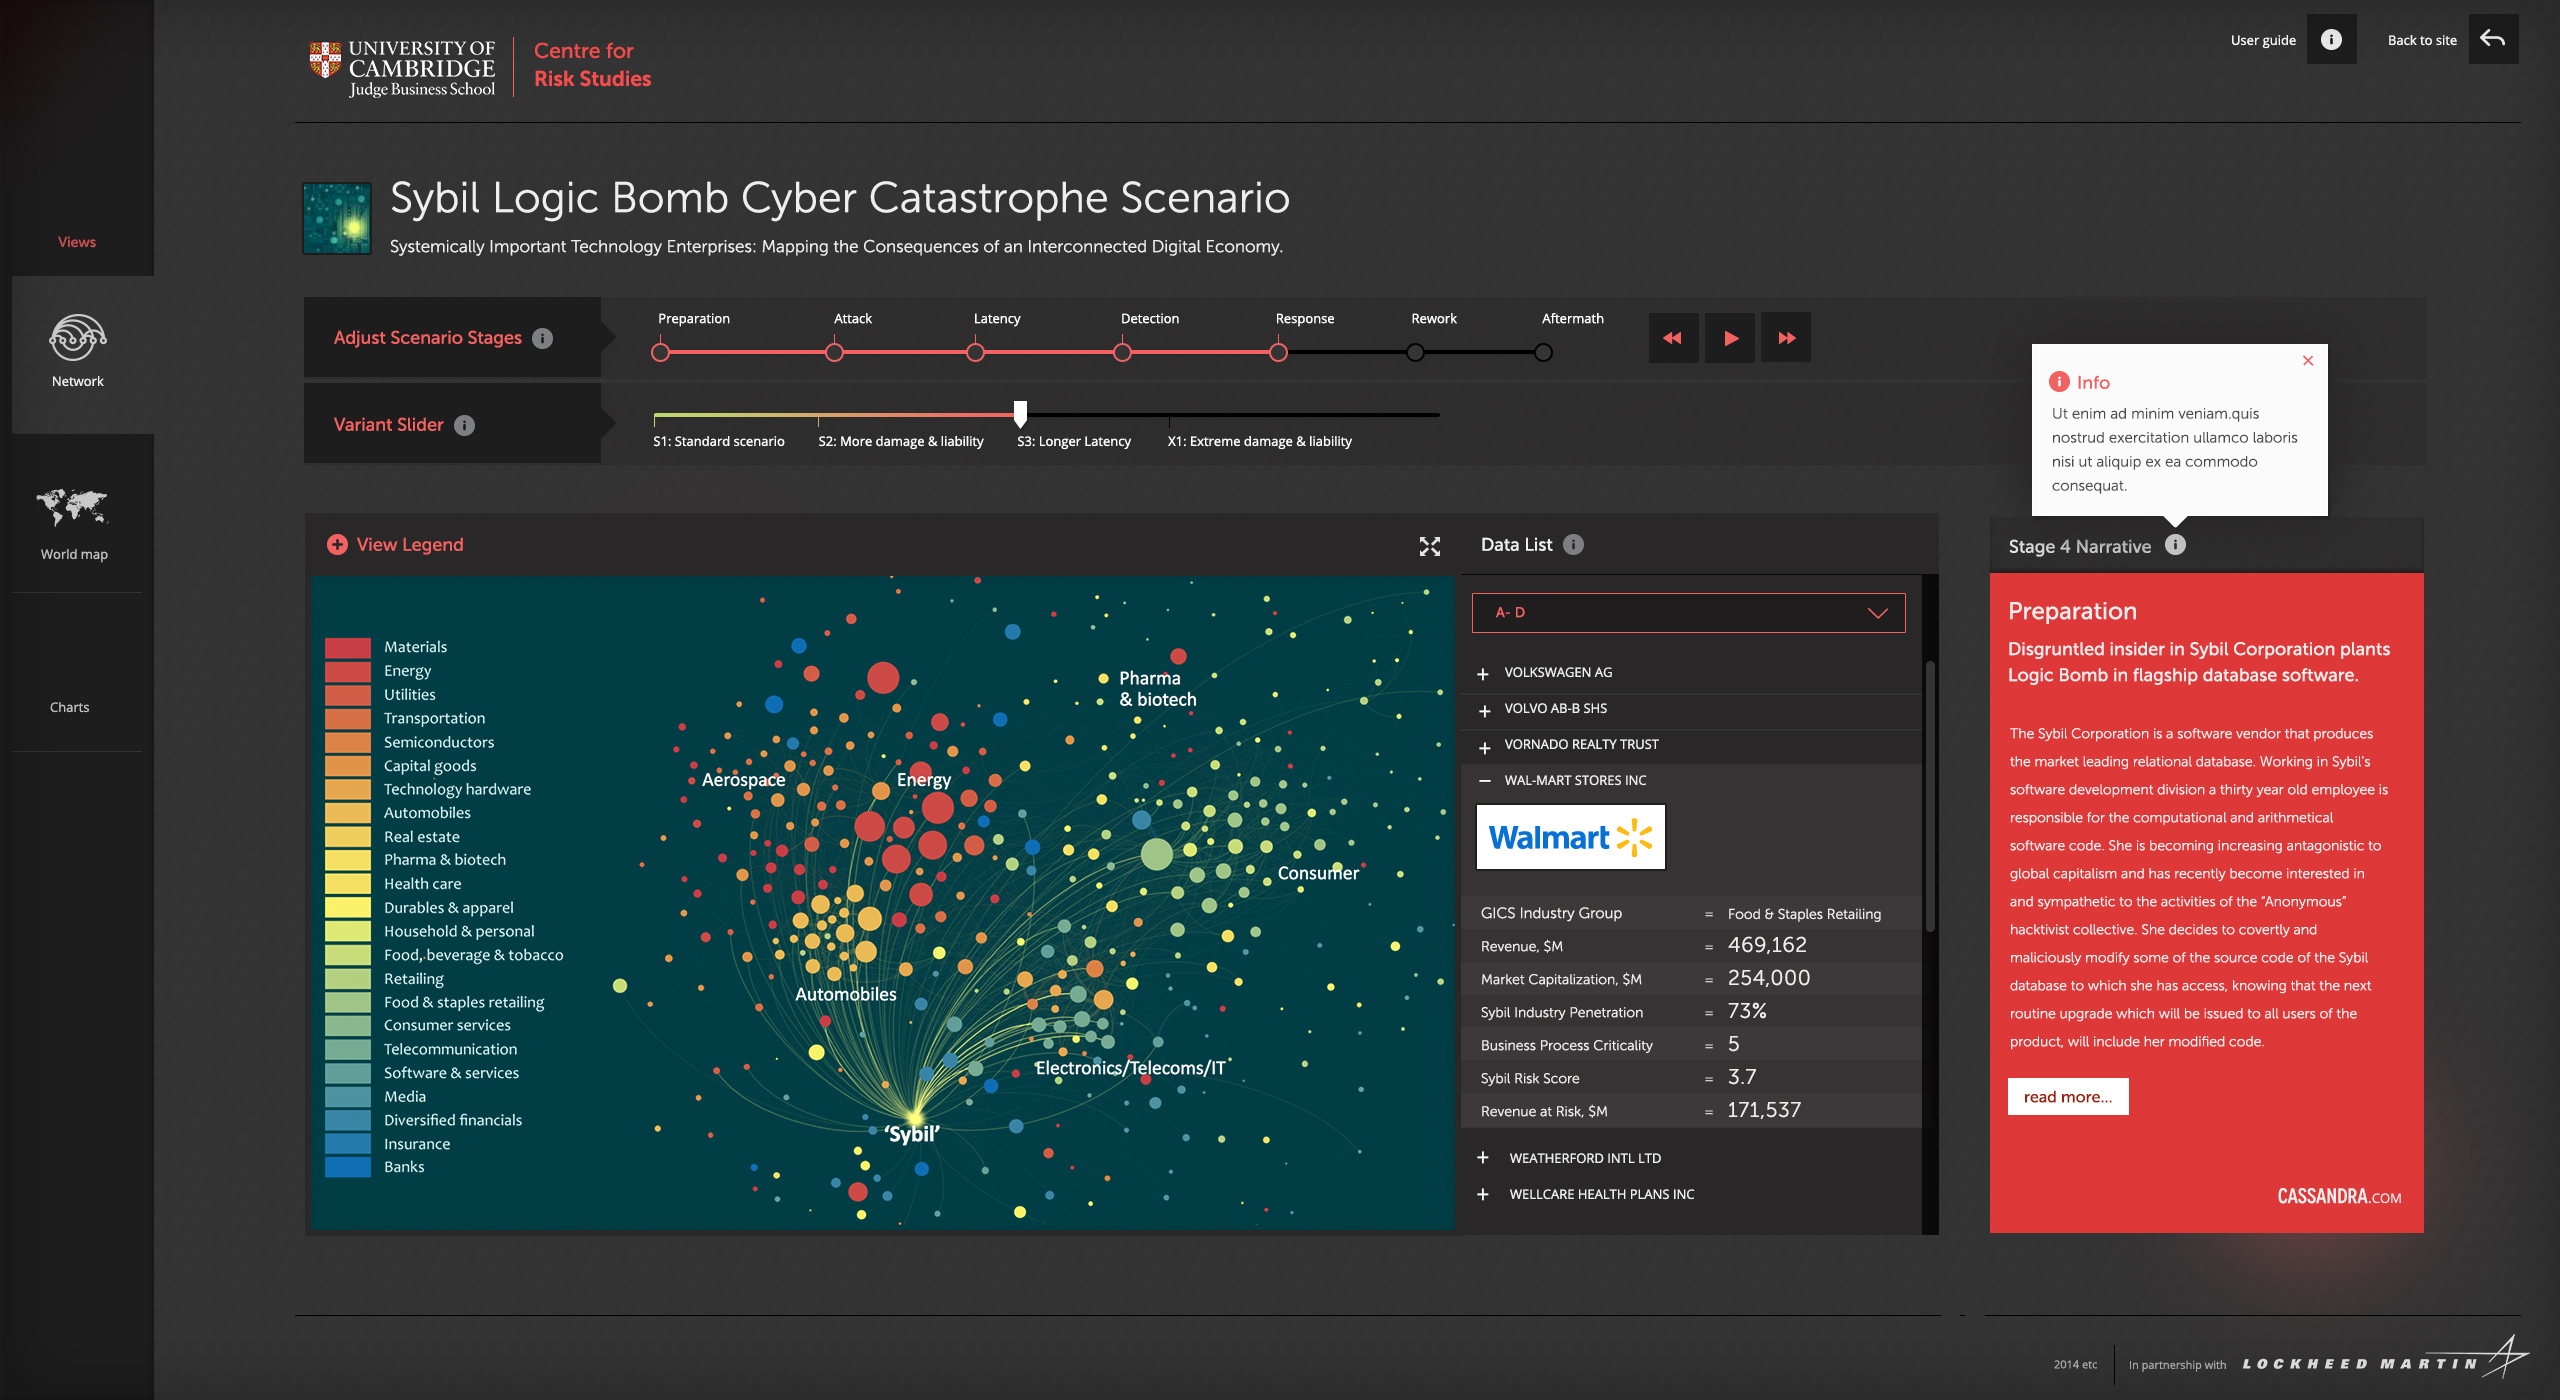Screen dimensions: 2560x1400
Task: Expand the network map to fullscreen
Action: 1430,546
